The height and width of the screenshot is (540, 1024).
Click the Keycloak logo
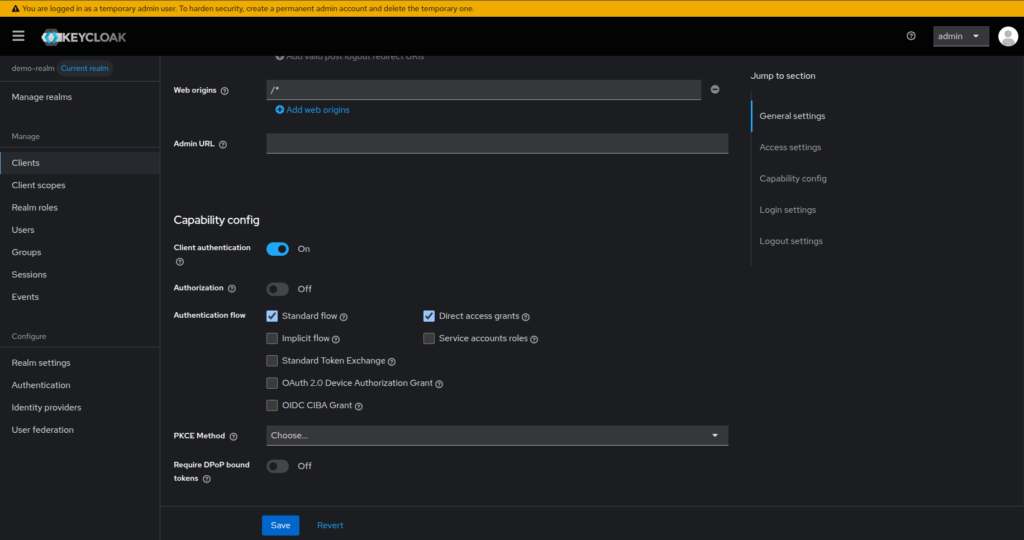[84, 37]
